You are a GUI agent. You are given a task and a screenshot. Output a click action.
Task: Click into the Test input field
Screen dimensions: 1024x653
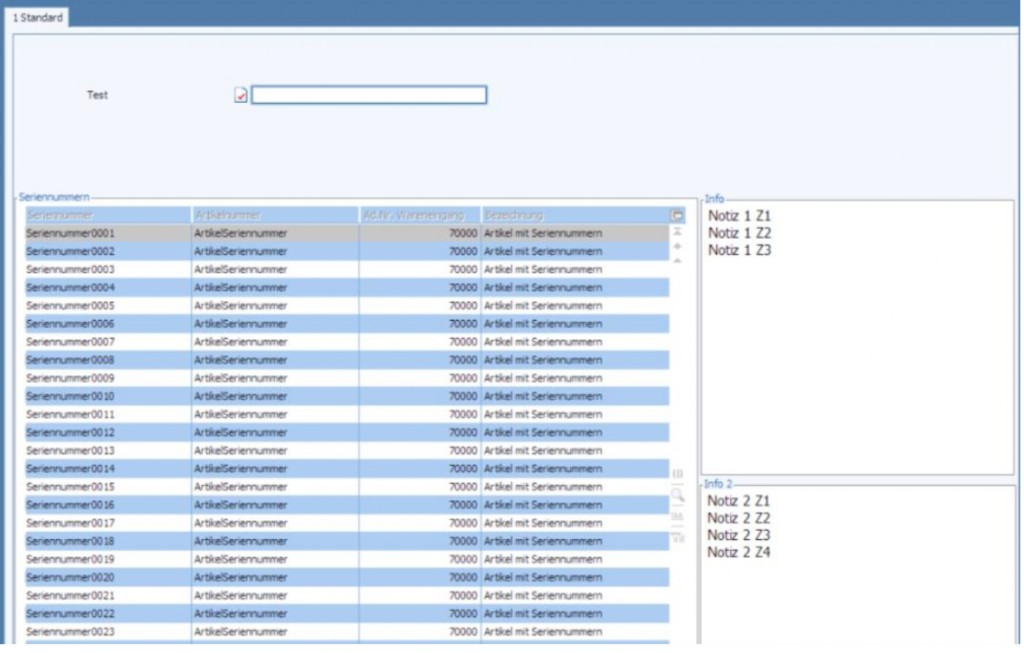368,95
